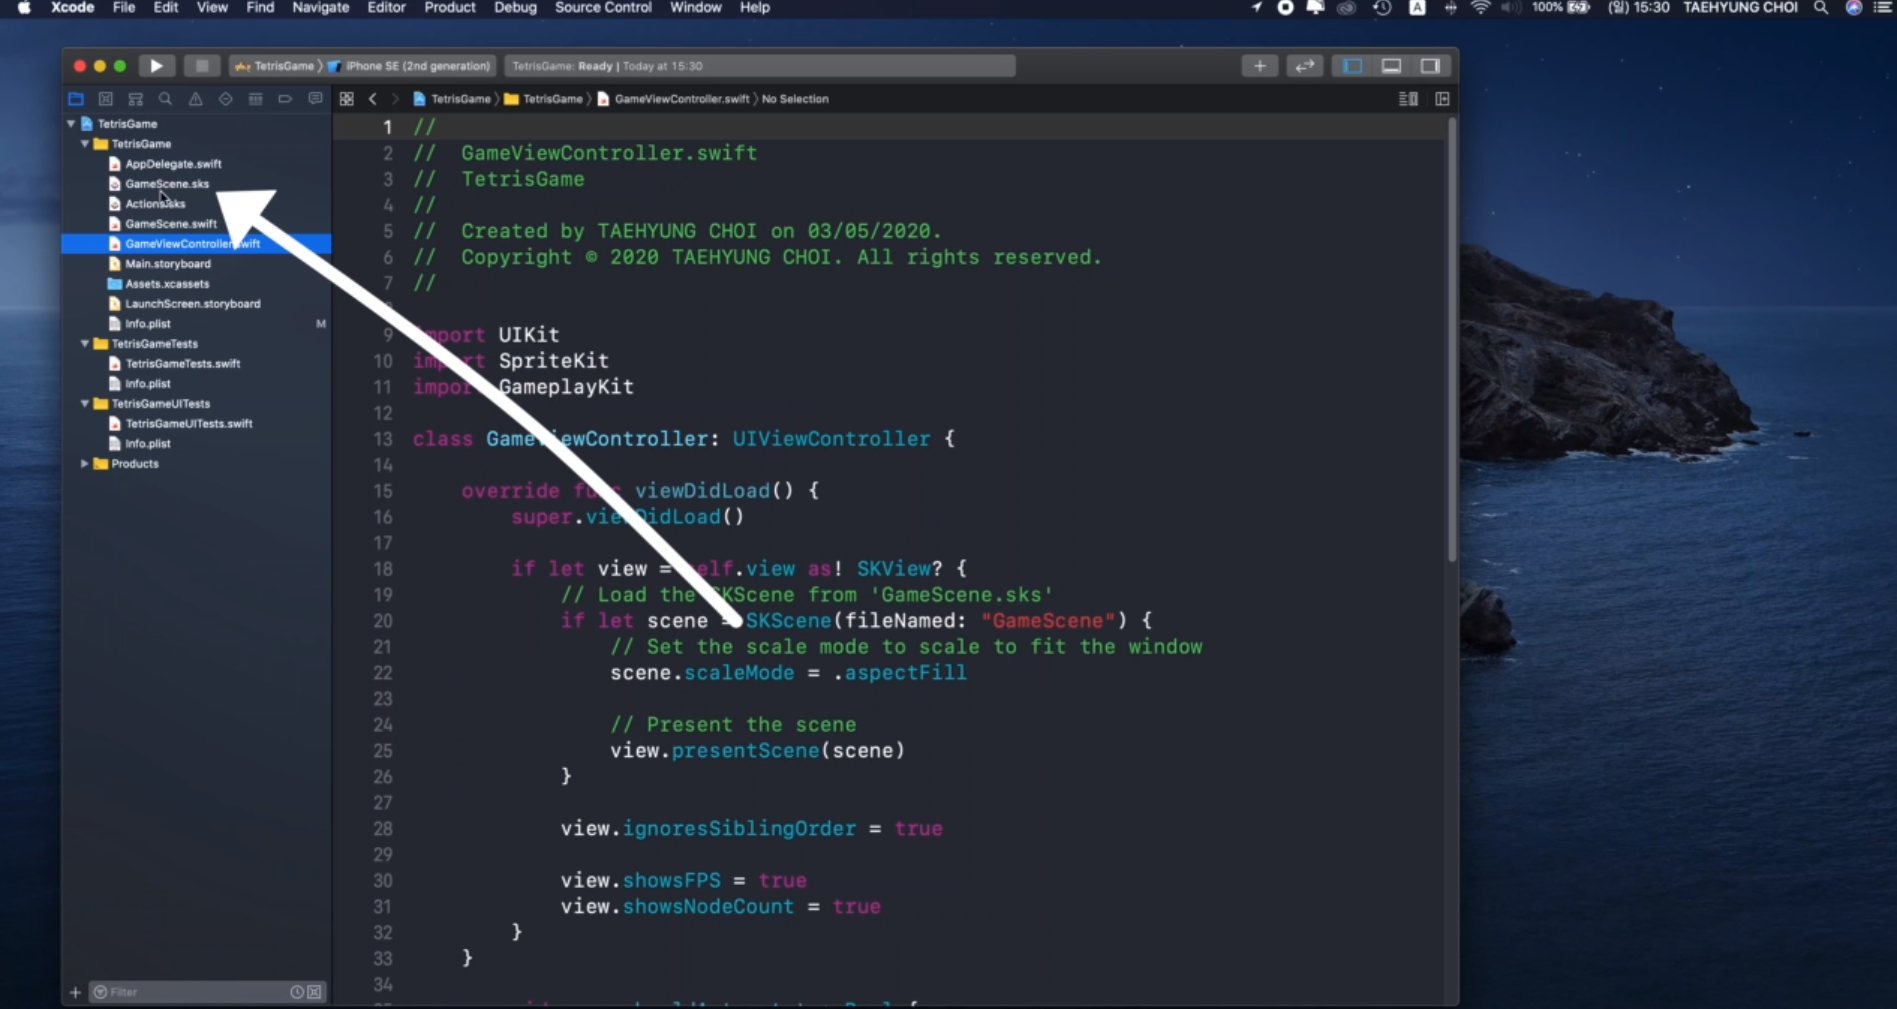Open the Apple menu
Screen dimensions: 1897x1009
pyautogui.click(x=24, y=8)
